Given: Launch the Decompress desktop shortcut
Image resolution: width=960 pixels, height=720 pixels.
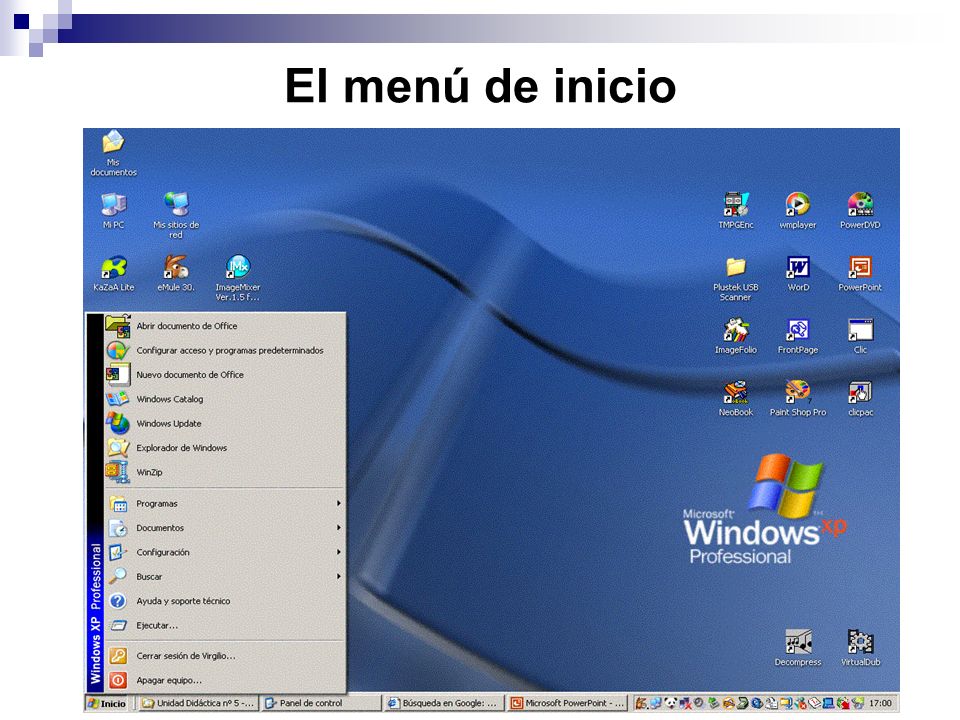Looking at the screenshot, I should click(798, 648).
